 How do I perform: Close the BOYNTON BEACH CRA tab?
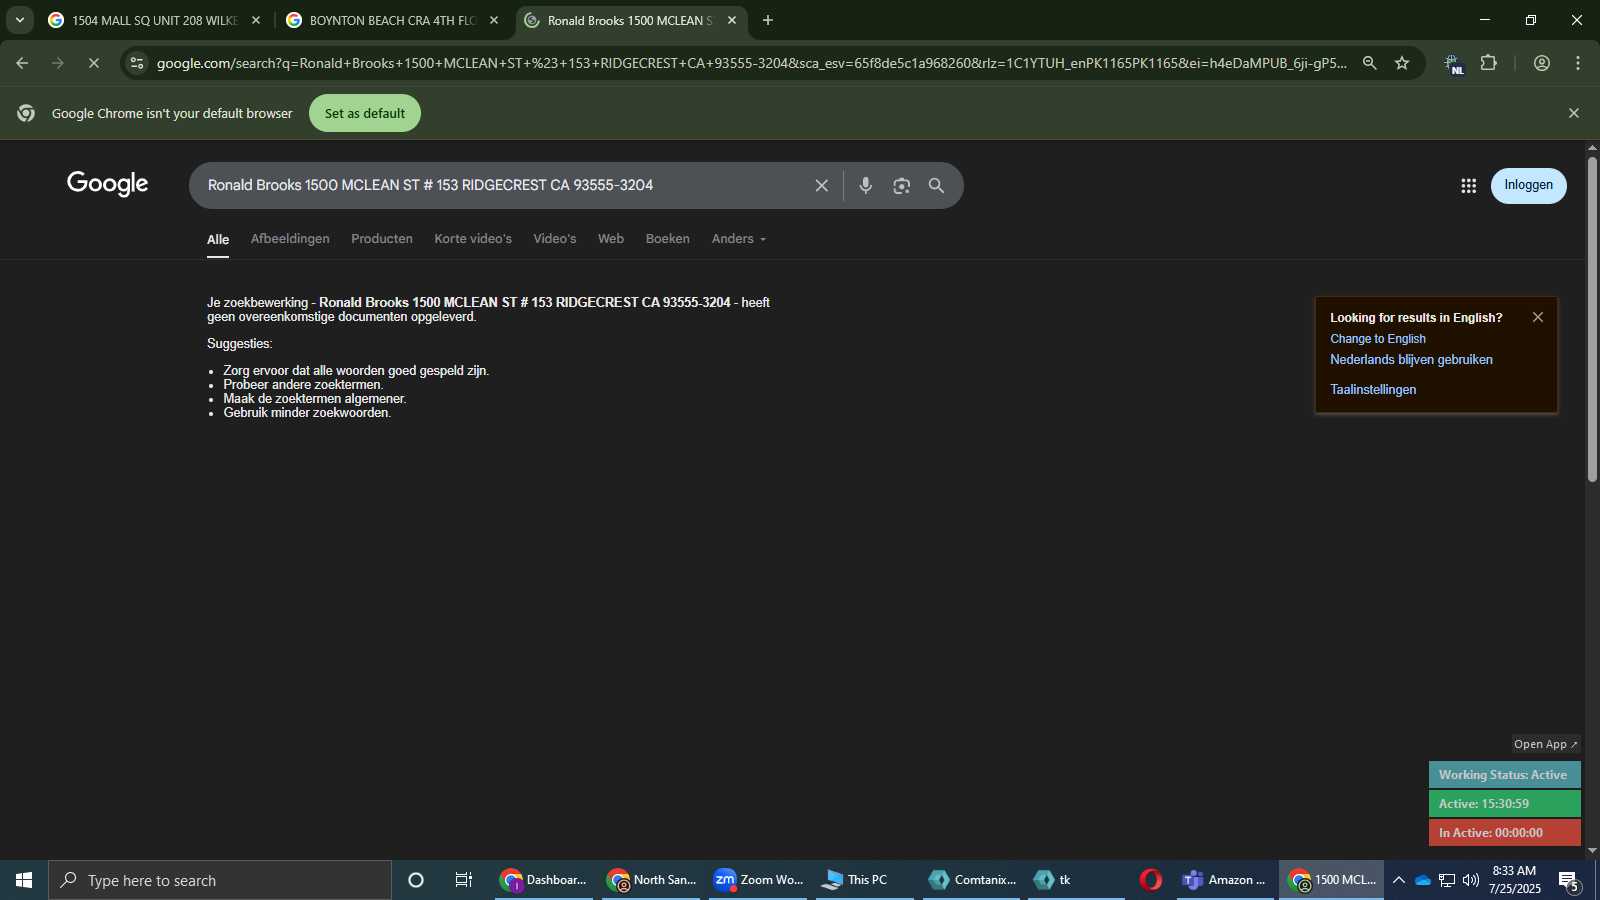(x=494, y=20)
